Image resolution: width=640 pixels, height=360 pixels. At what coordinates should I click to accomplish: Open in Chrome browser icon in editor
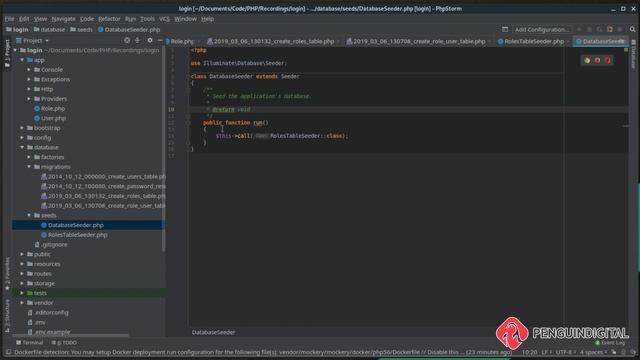(587, 60)
